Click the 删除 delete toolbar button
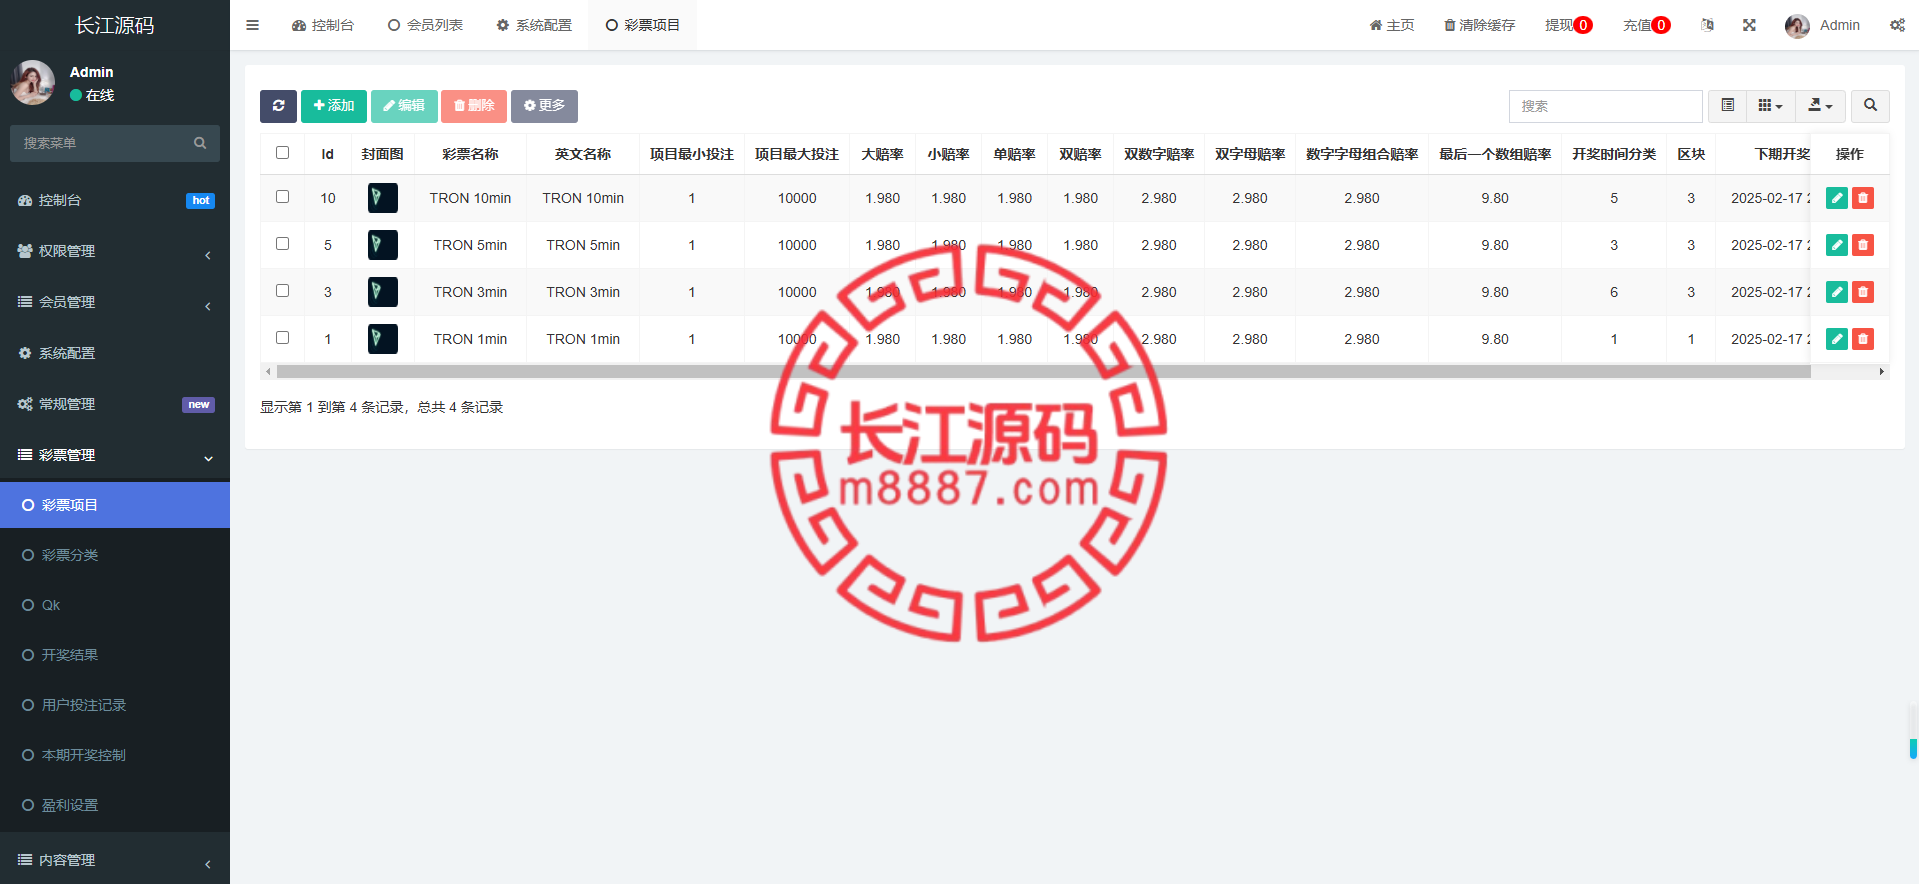 474,106
